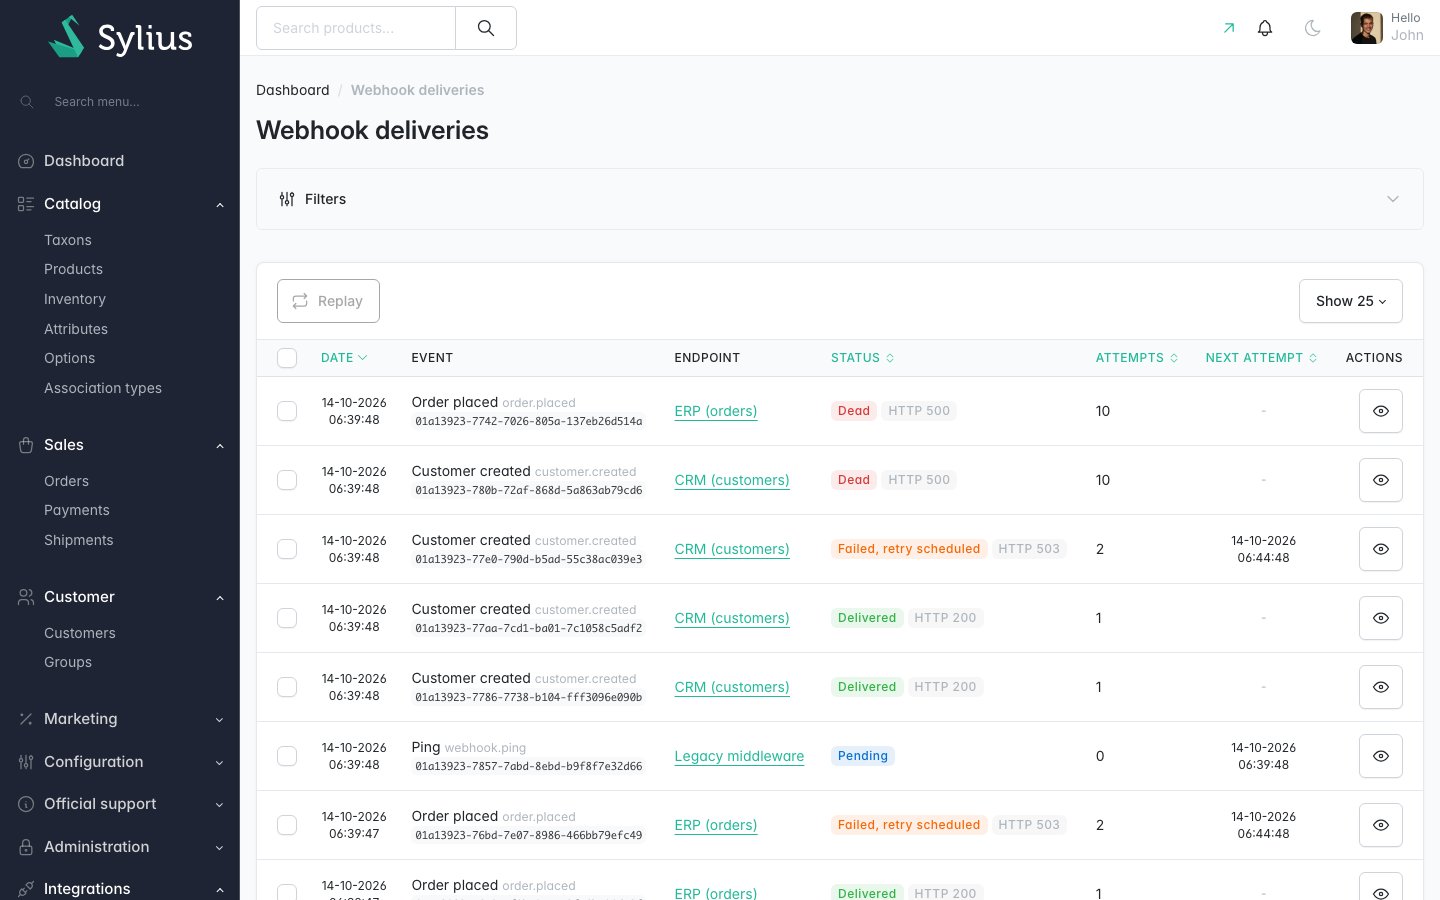Go to Dashboard via breadcrumb
The width and height of the screenshot is (1440, 900).
pos(293,90)
